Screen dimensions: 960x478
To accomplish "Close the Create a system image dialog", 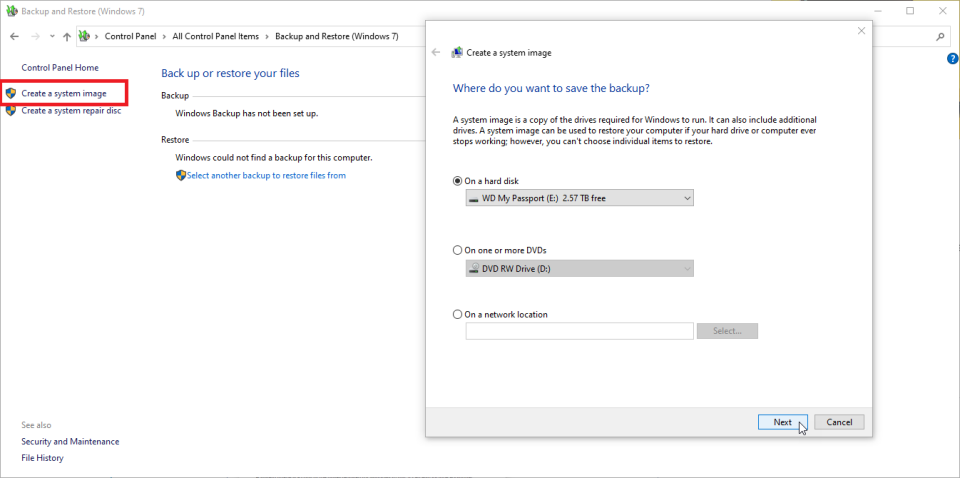I will click(861, 31).
